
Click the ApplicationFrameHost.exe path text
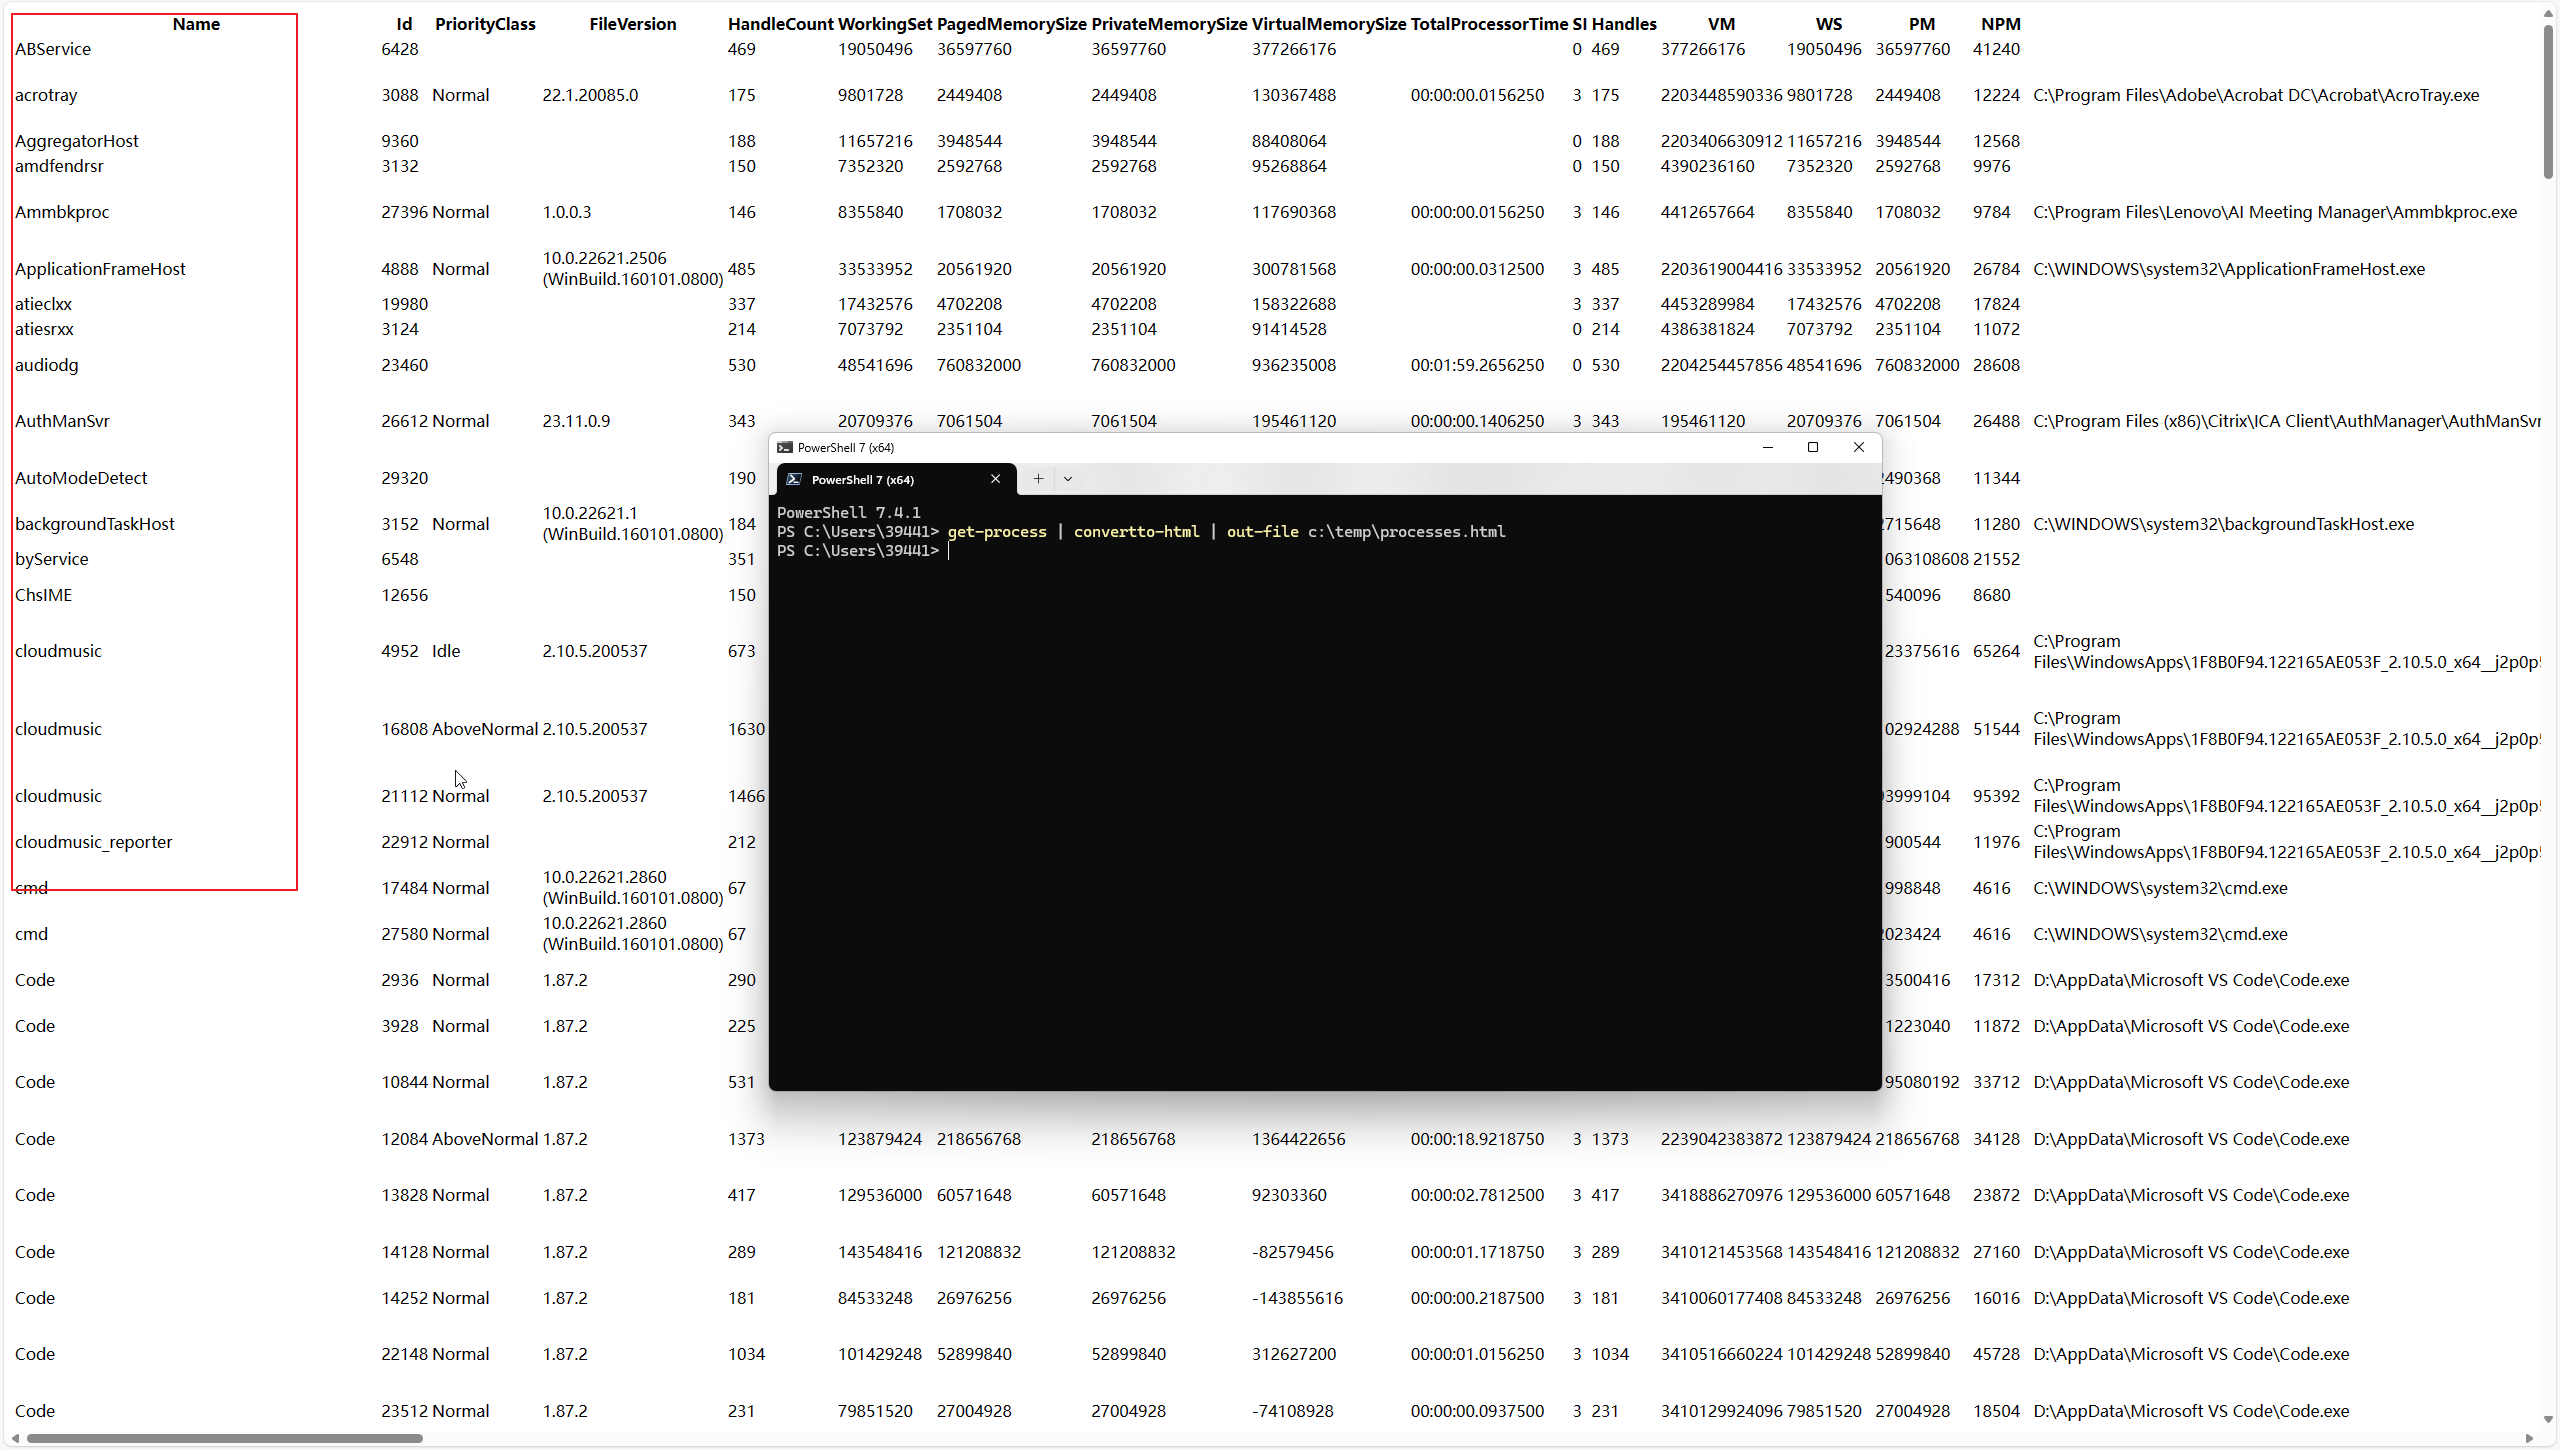pos(2229,269)
